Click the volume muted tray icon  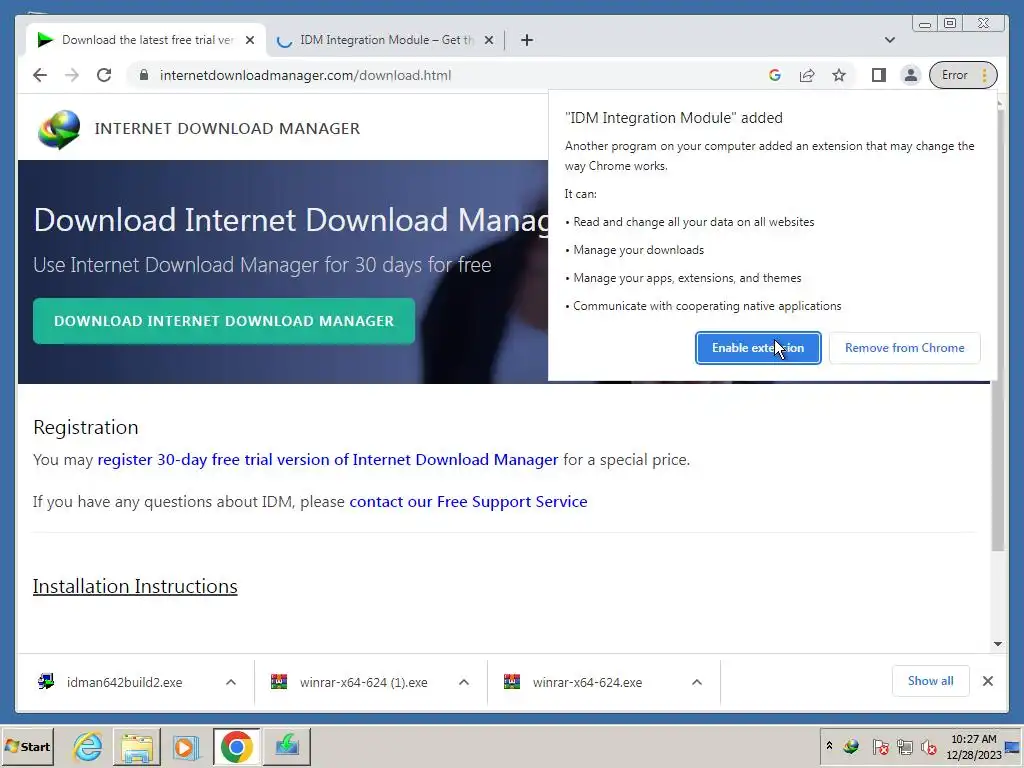929,746
